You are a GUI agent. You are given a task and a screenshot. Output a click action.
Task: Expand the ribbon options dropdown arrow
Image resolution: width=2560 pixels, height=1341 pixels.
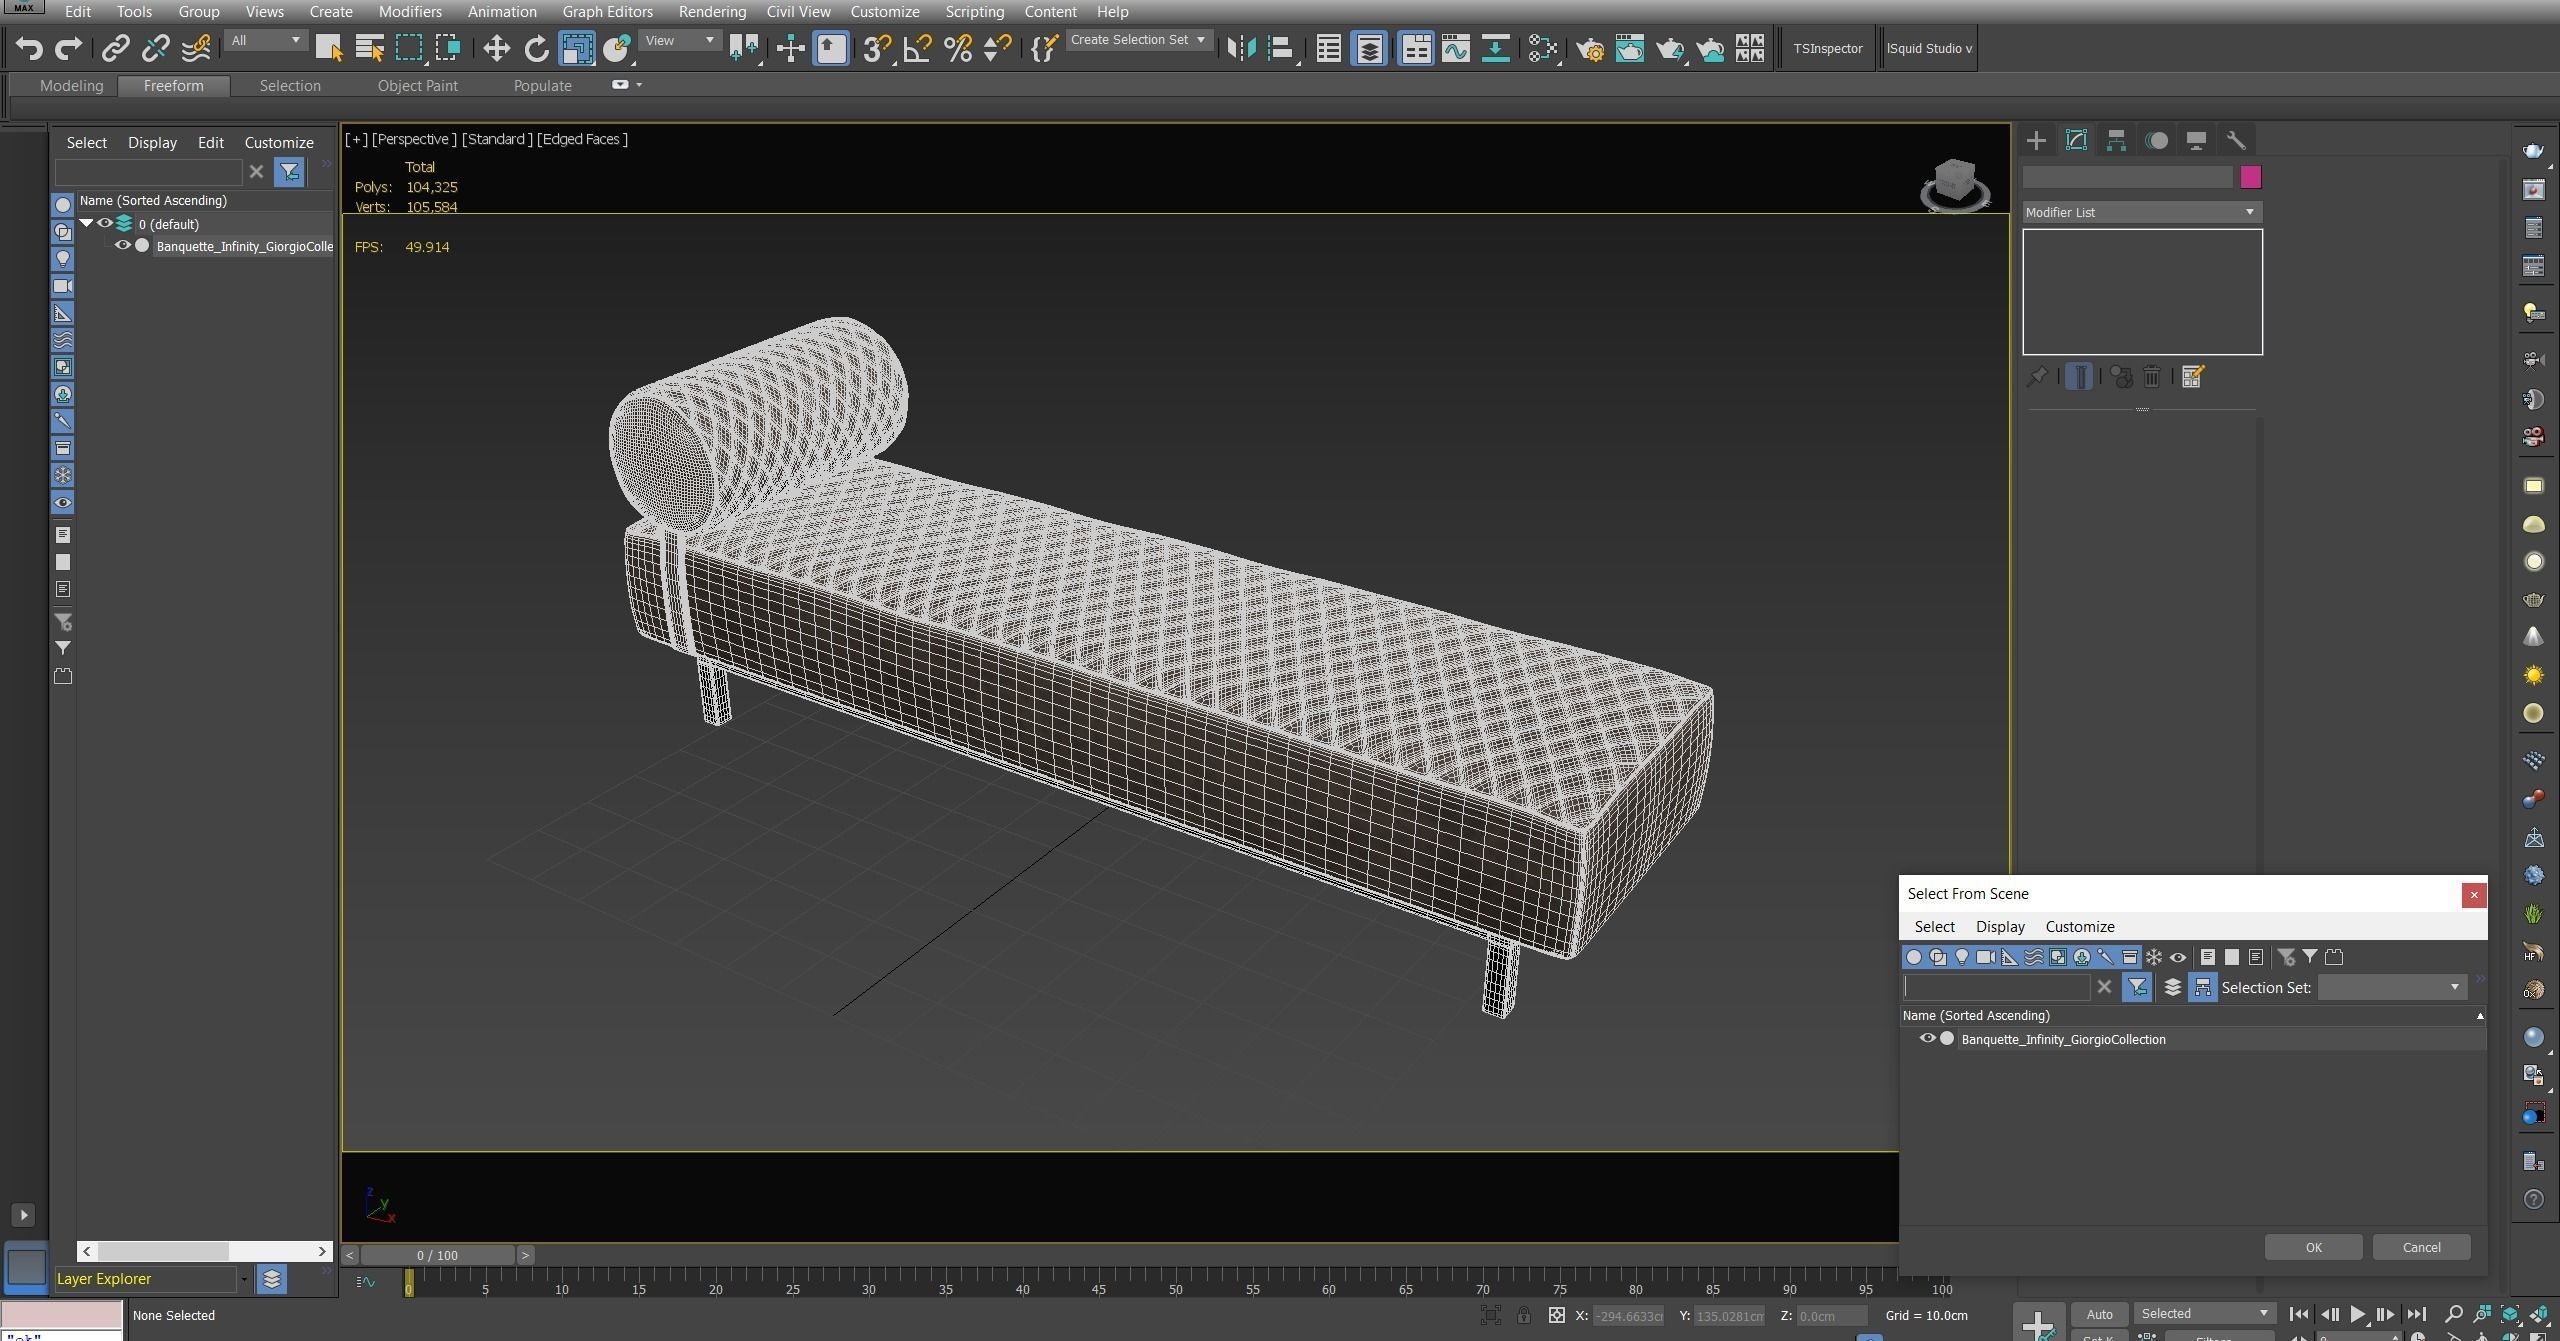pyautogui.click(x=639, y=85)
